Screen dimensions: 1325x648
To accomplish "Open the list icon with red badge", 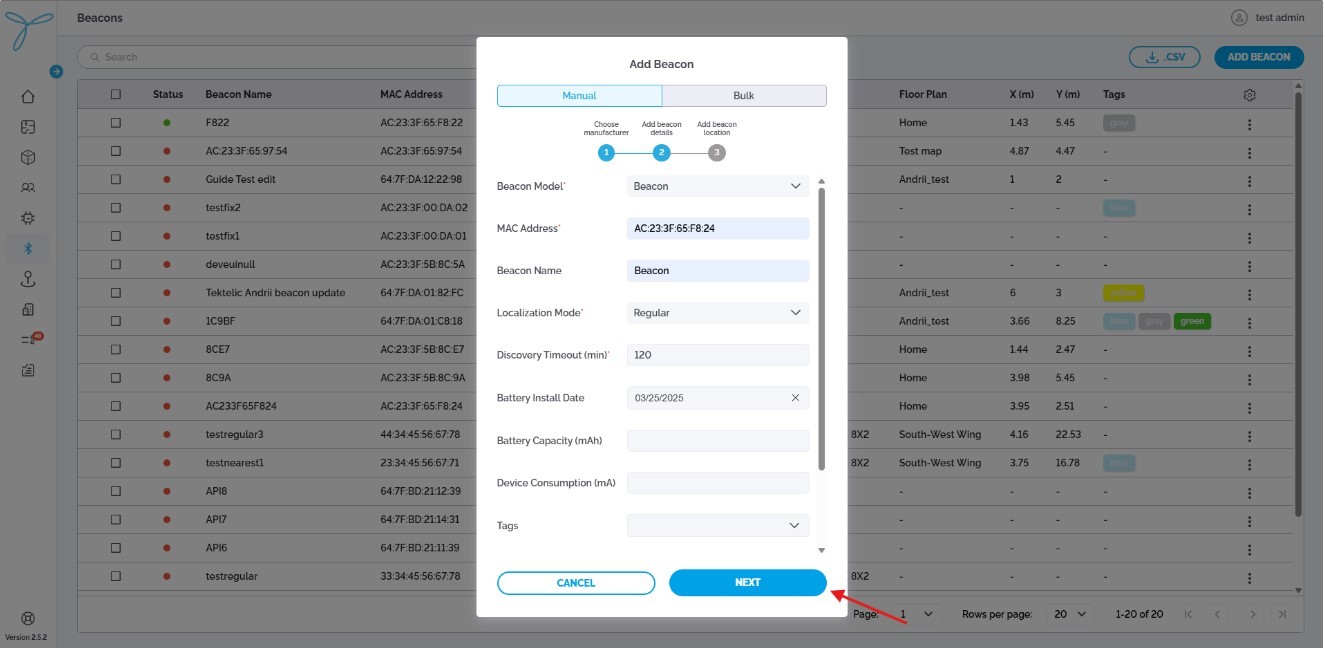I will pos(30,339).
